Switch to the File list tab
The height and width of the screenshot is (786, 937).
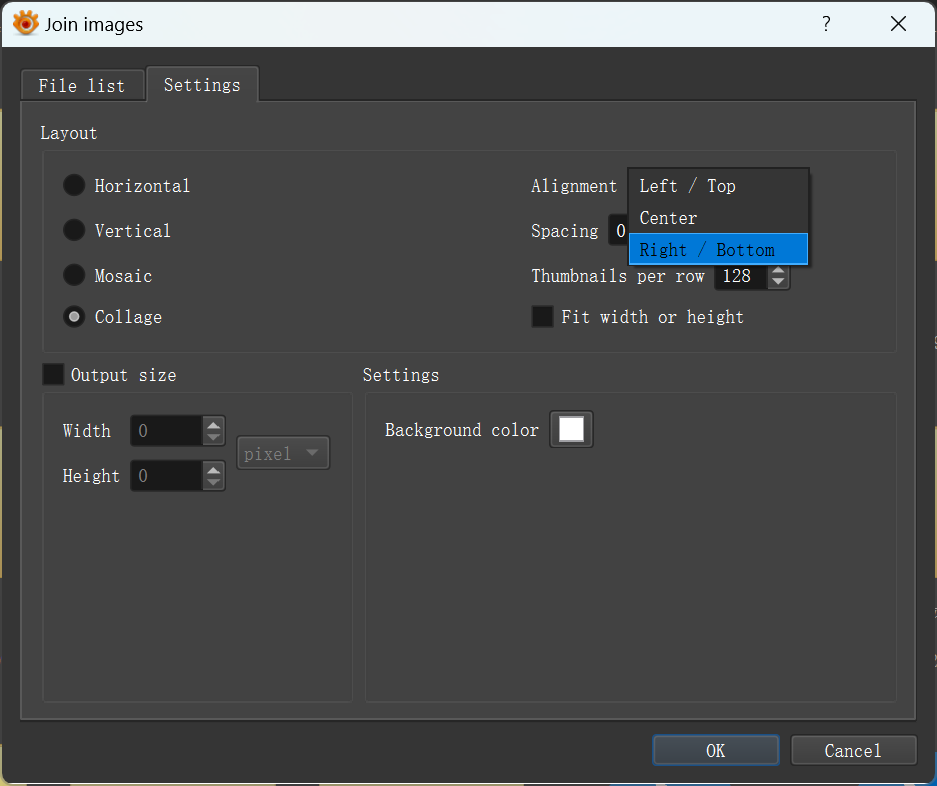pos(82,86)
